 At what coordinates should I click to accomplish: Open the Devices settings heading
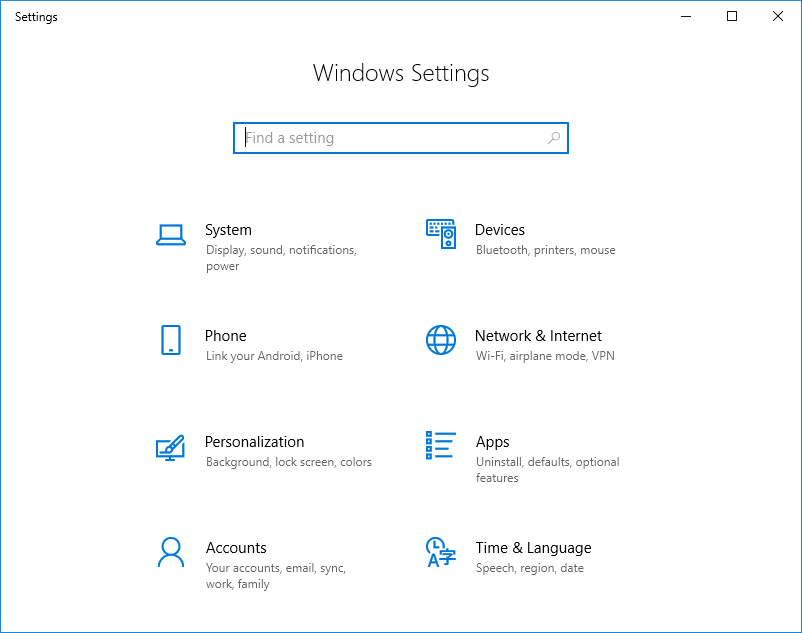500,230
